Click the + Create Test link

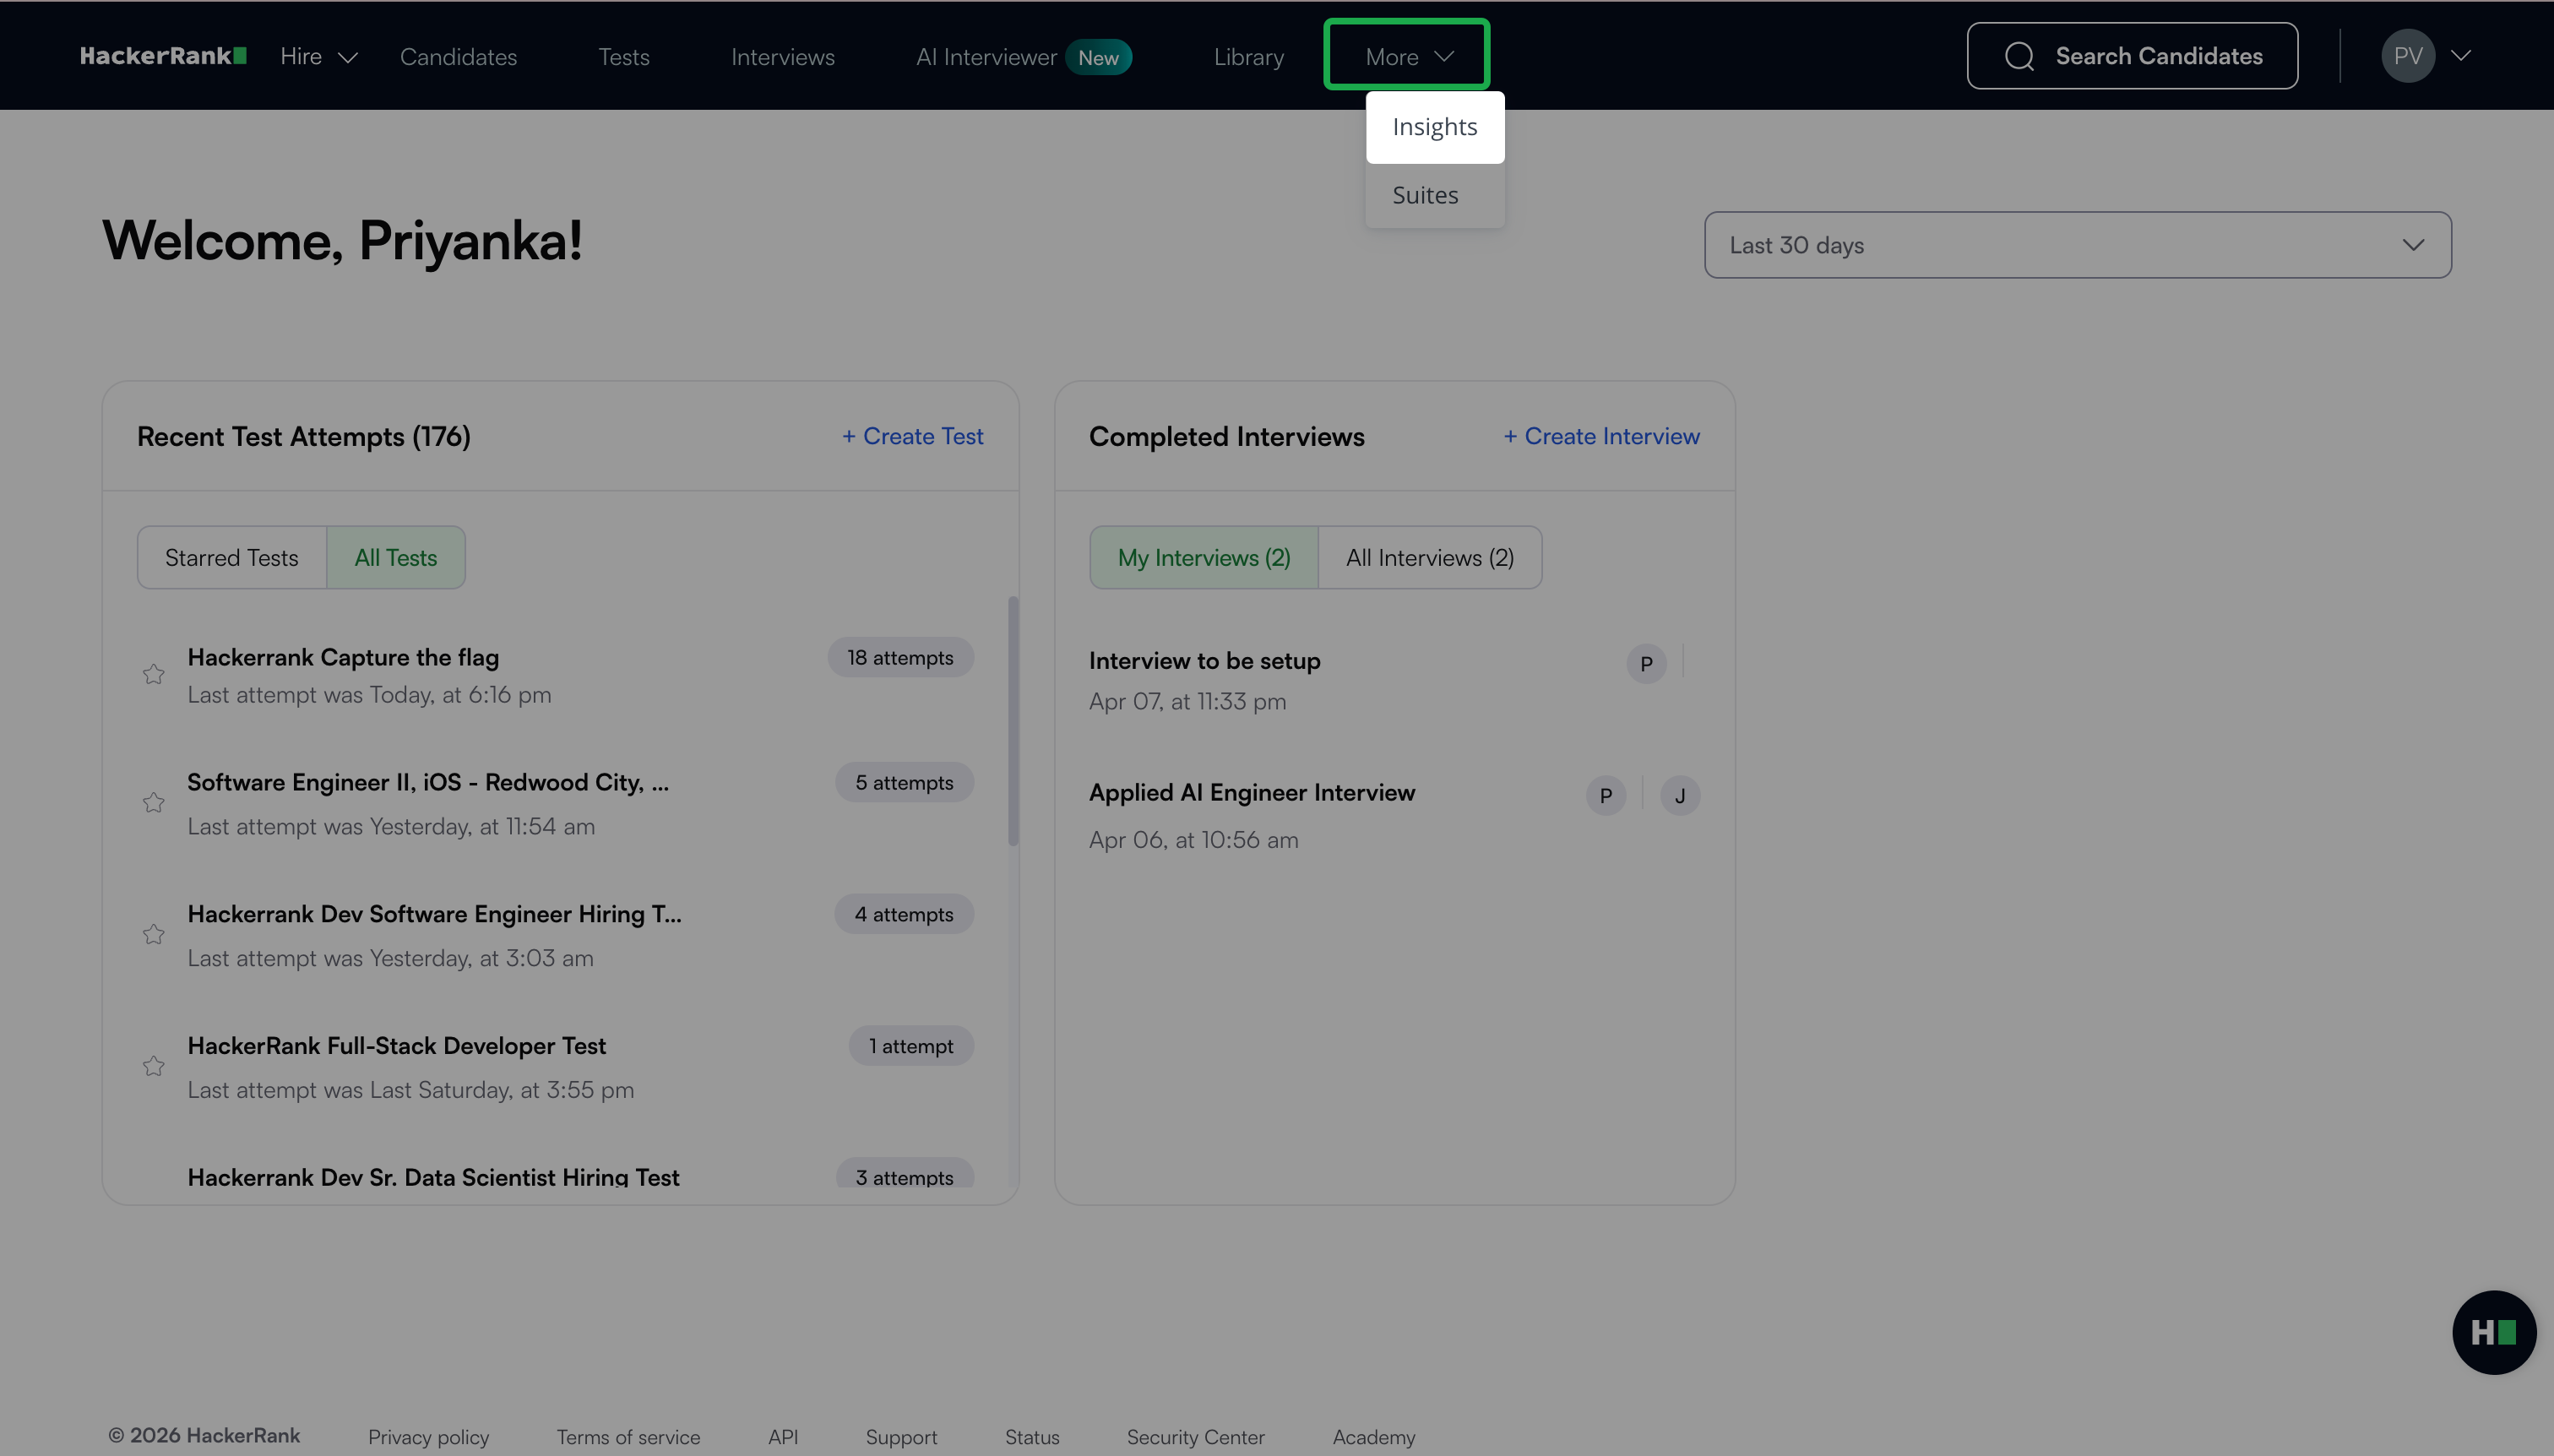[x=912, y=436]
